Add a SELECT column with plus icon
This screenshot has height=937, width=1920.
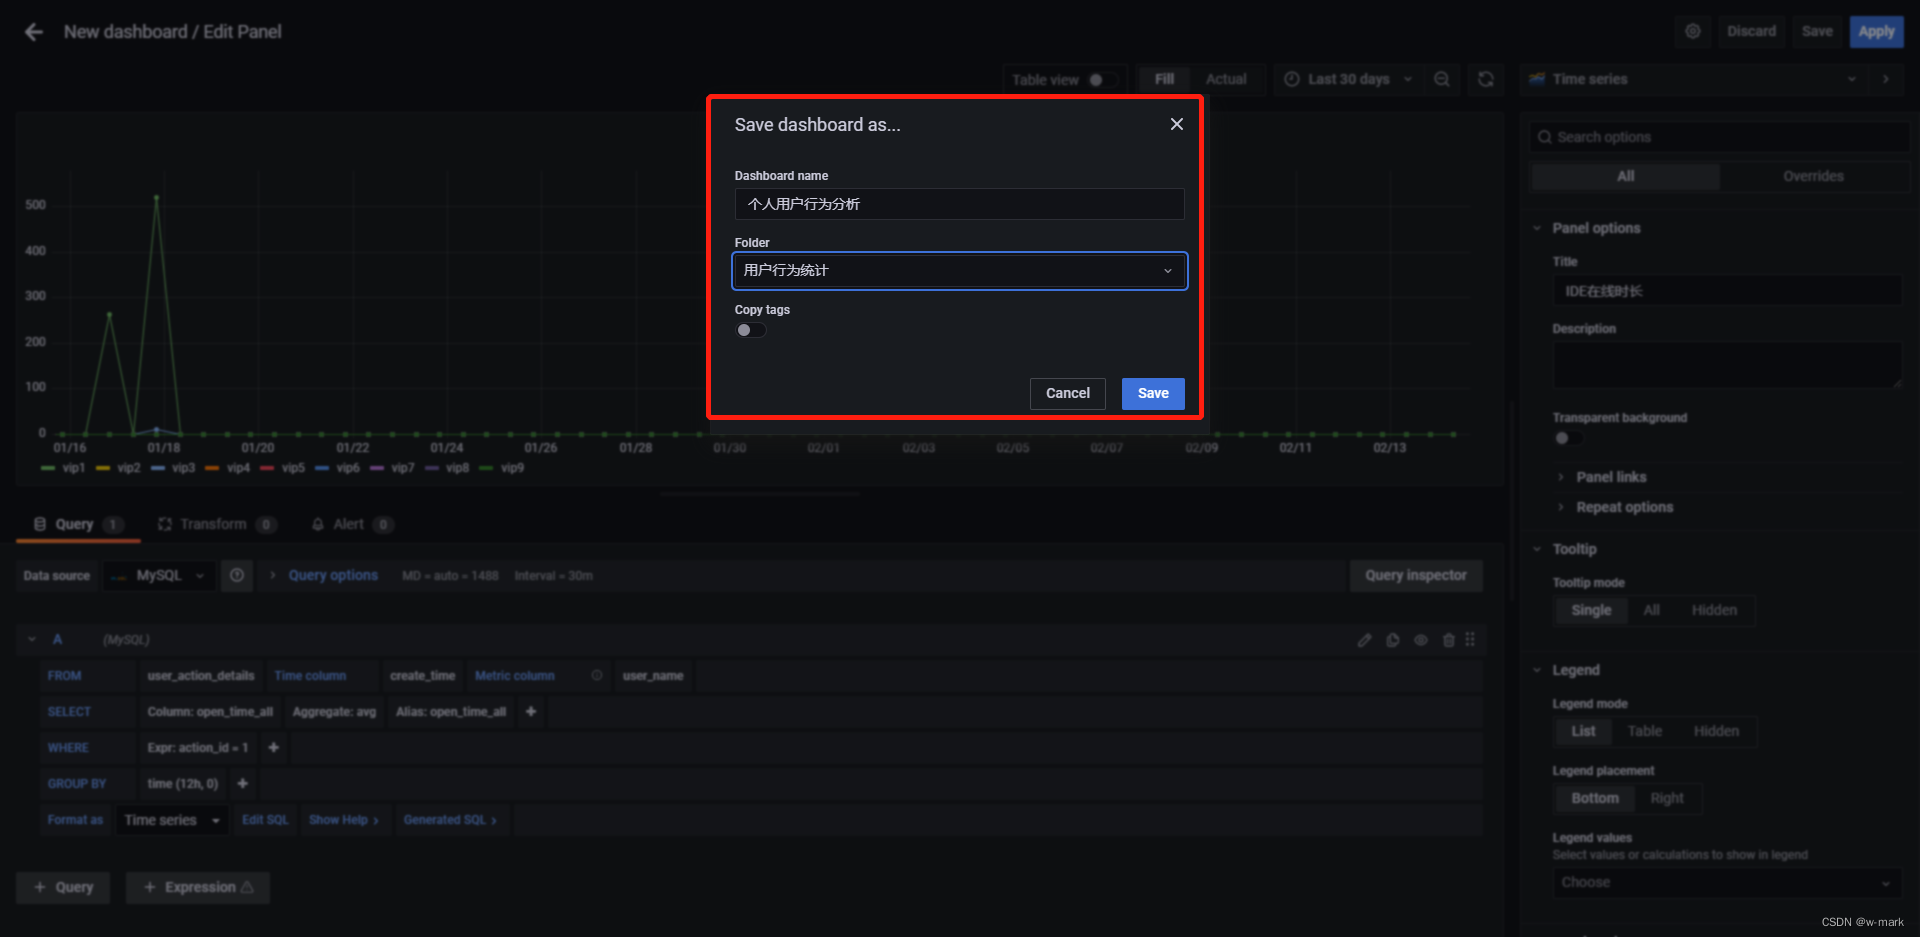[531, 712]
